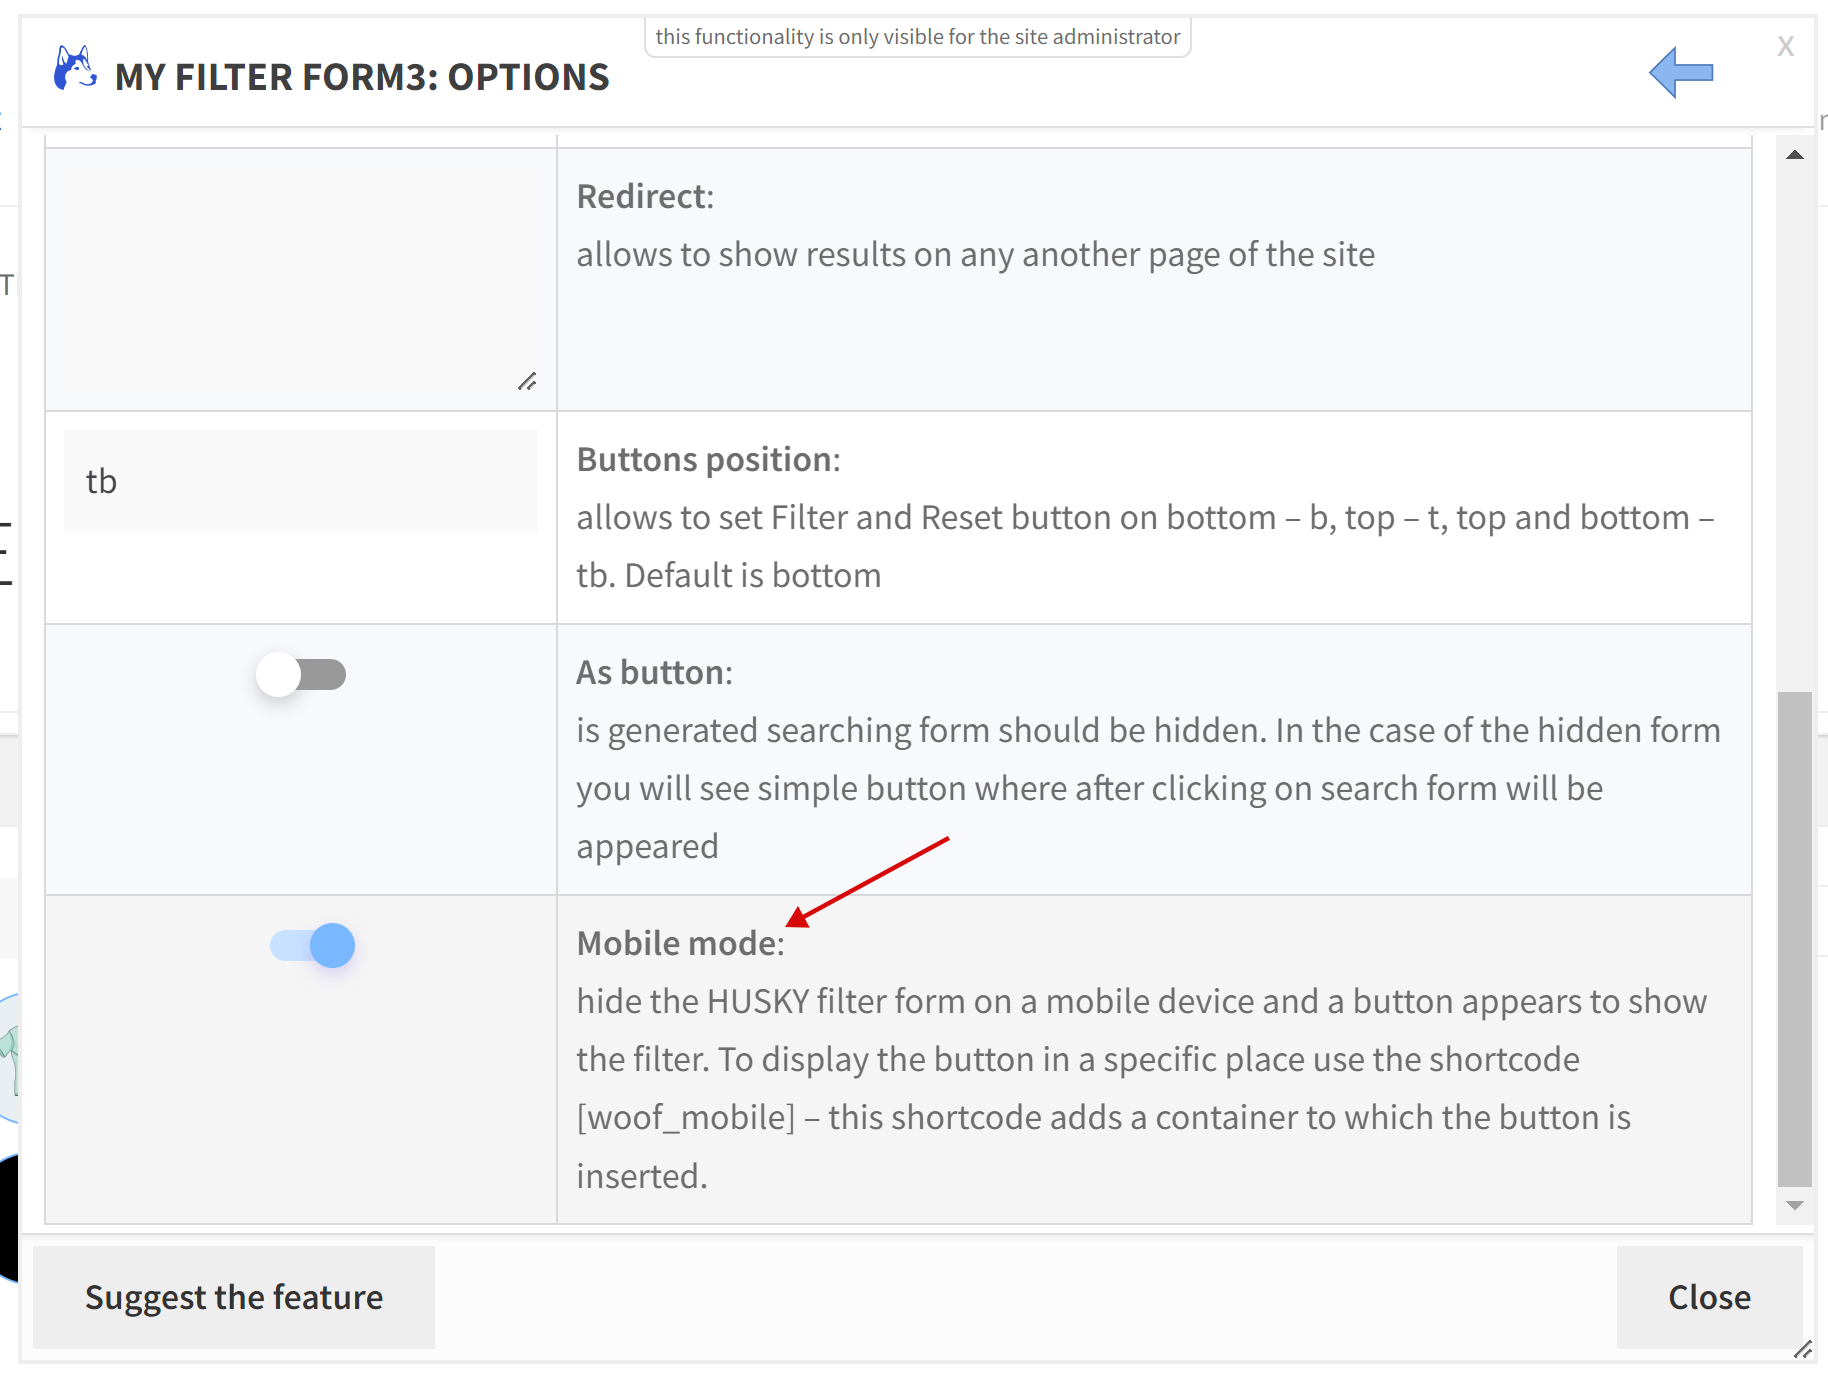
Task: Click the administrator-only notice tooltip
Action: (x=918, y=37)
